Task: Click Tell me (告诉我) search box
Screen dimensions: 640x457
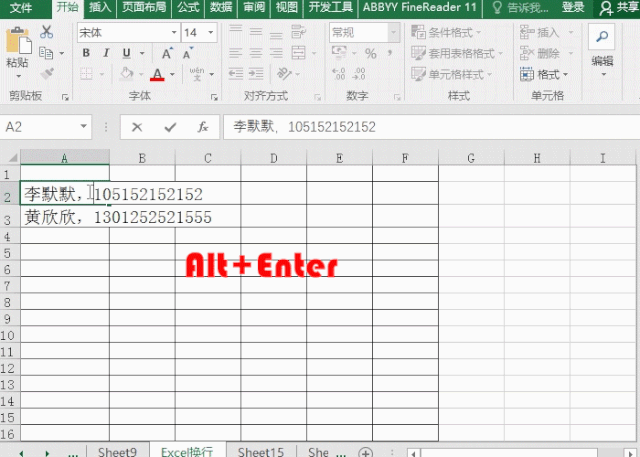Action: tap(520, 8)
